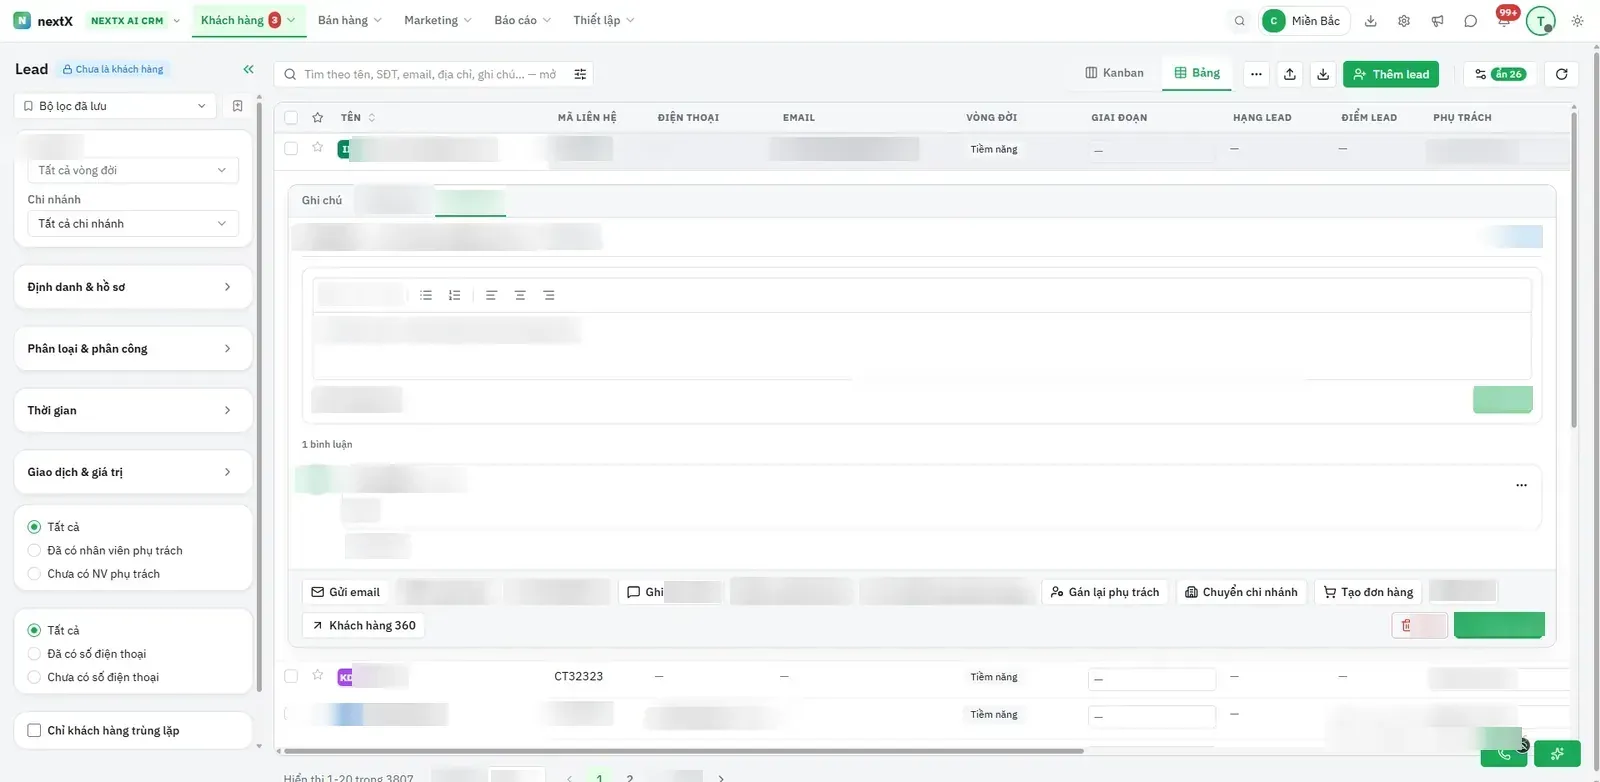Open settings gear in top bar

tap(1404, 21)
